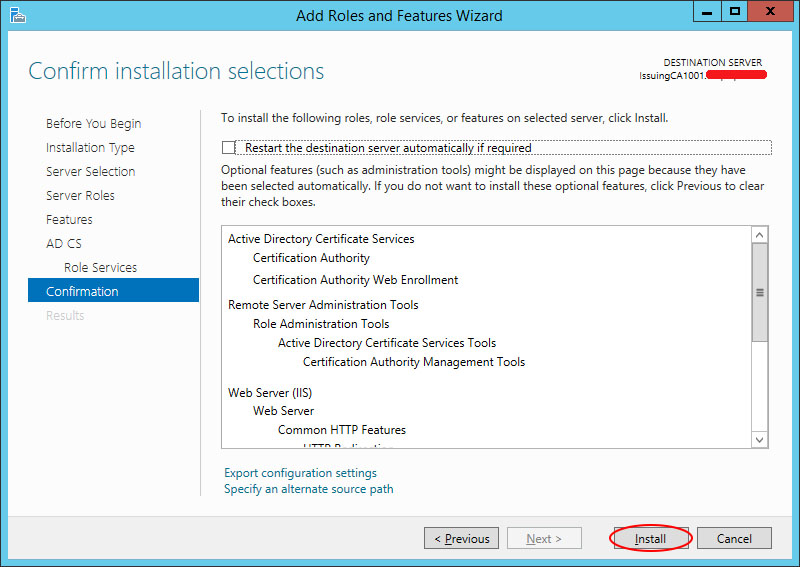Select Certification Authority Web Enrollment entry
Screen dimensions: 800x567
tap(356, 280)
